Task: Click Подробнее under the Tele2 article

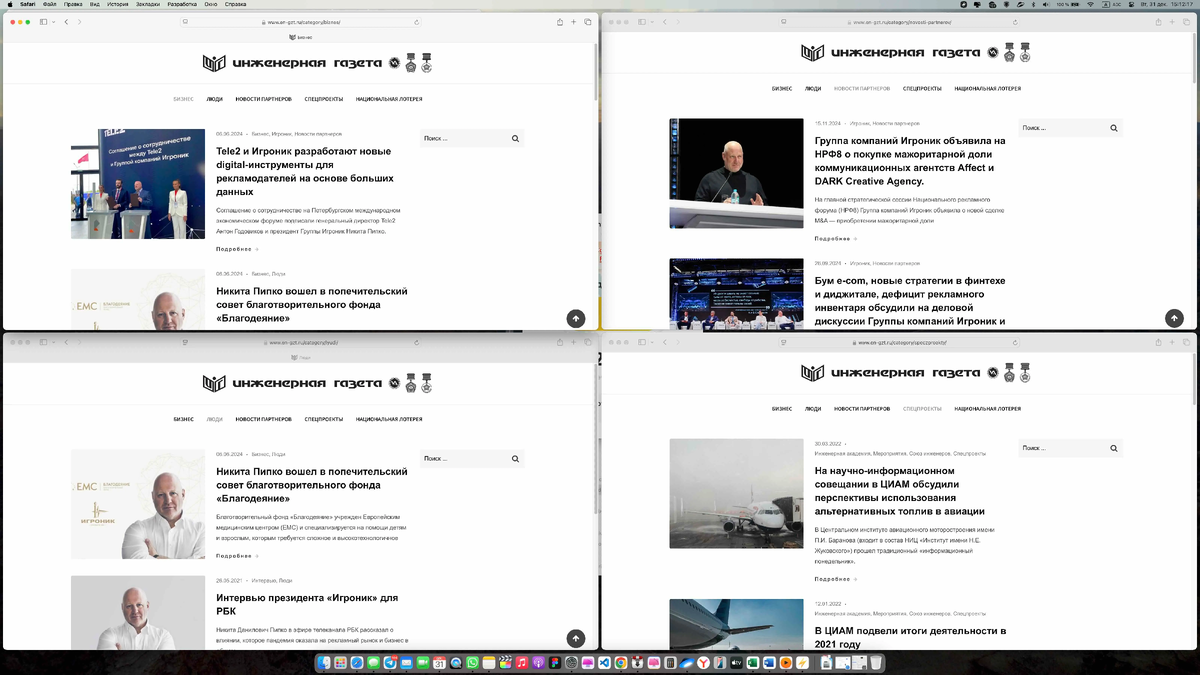Action: (234, 248)
